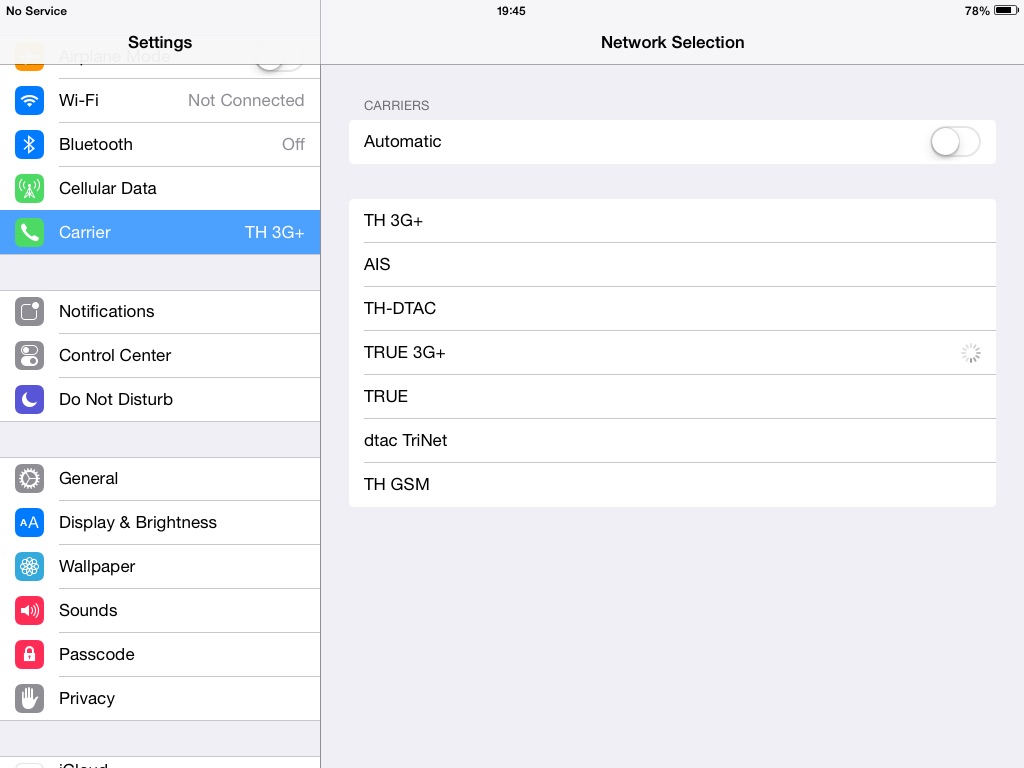Tap the Wallpaper flower icon

click(29, 567)
